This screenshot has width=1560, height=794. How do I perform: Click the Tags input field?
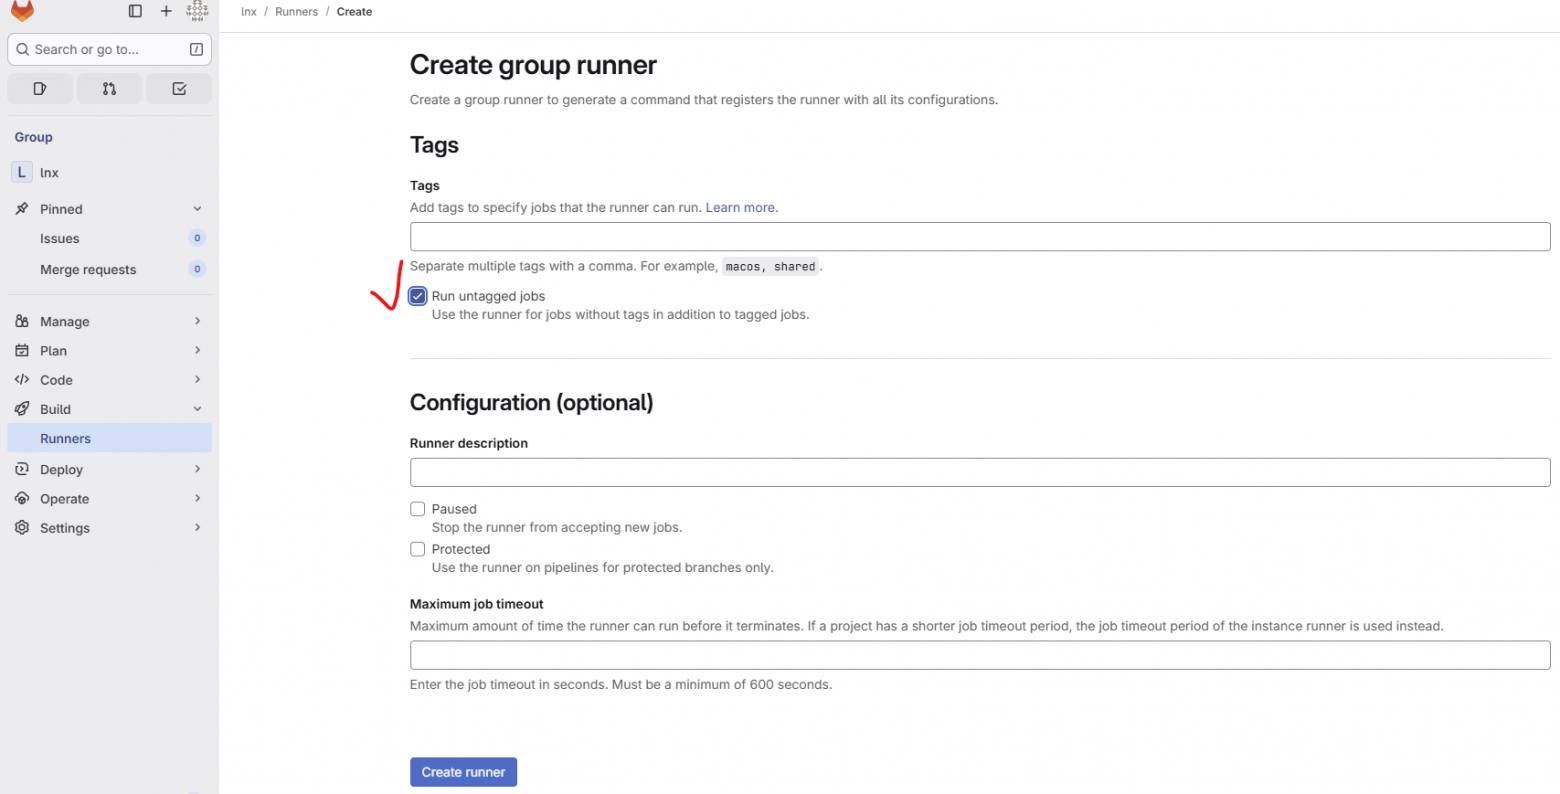[979, 237]
